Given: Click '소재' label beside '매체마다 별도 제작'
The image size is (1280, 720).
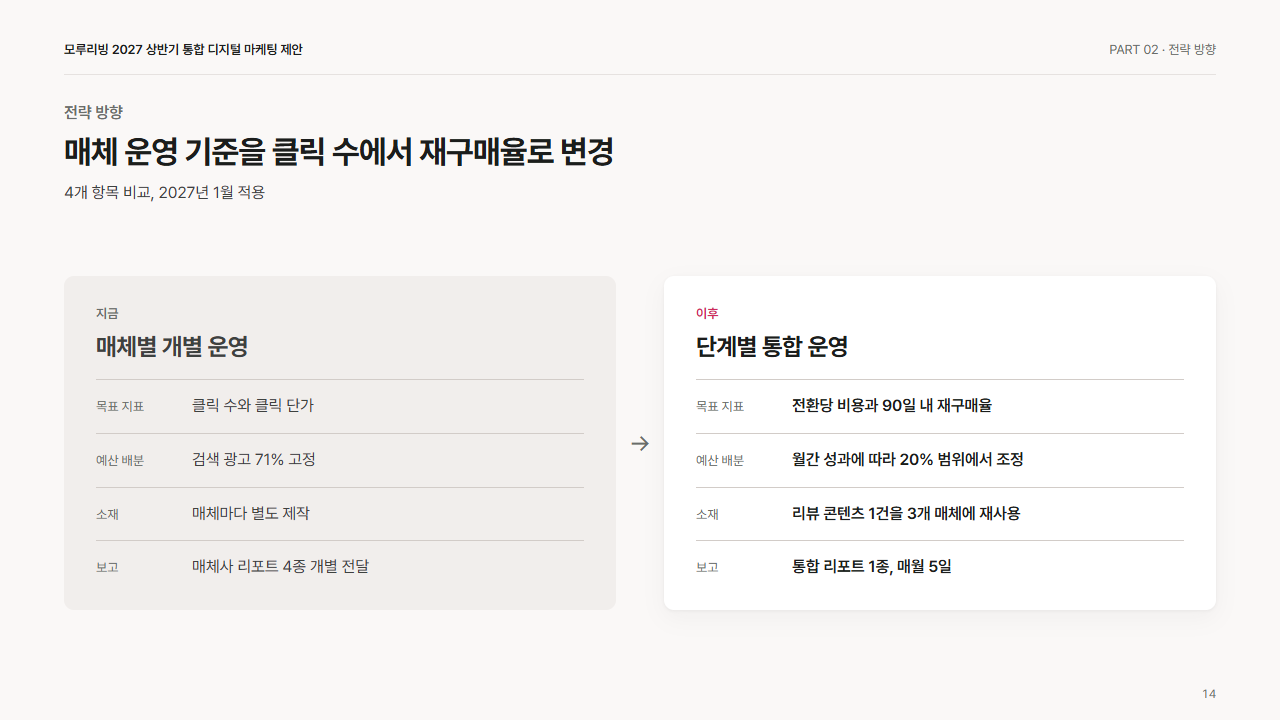Looking at the screenshot, I should pyautogui.click(x=107, y=515).
